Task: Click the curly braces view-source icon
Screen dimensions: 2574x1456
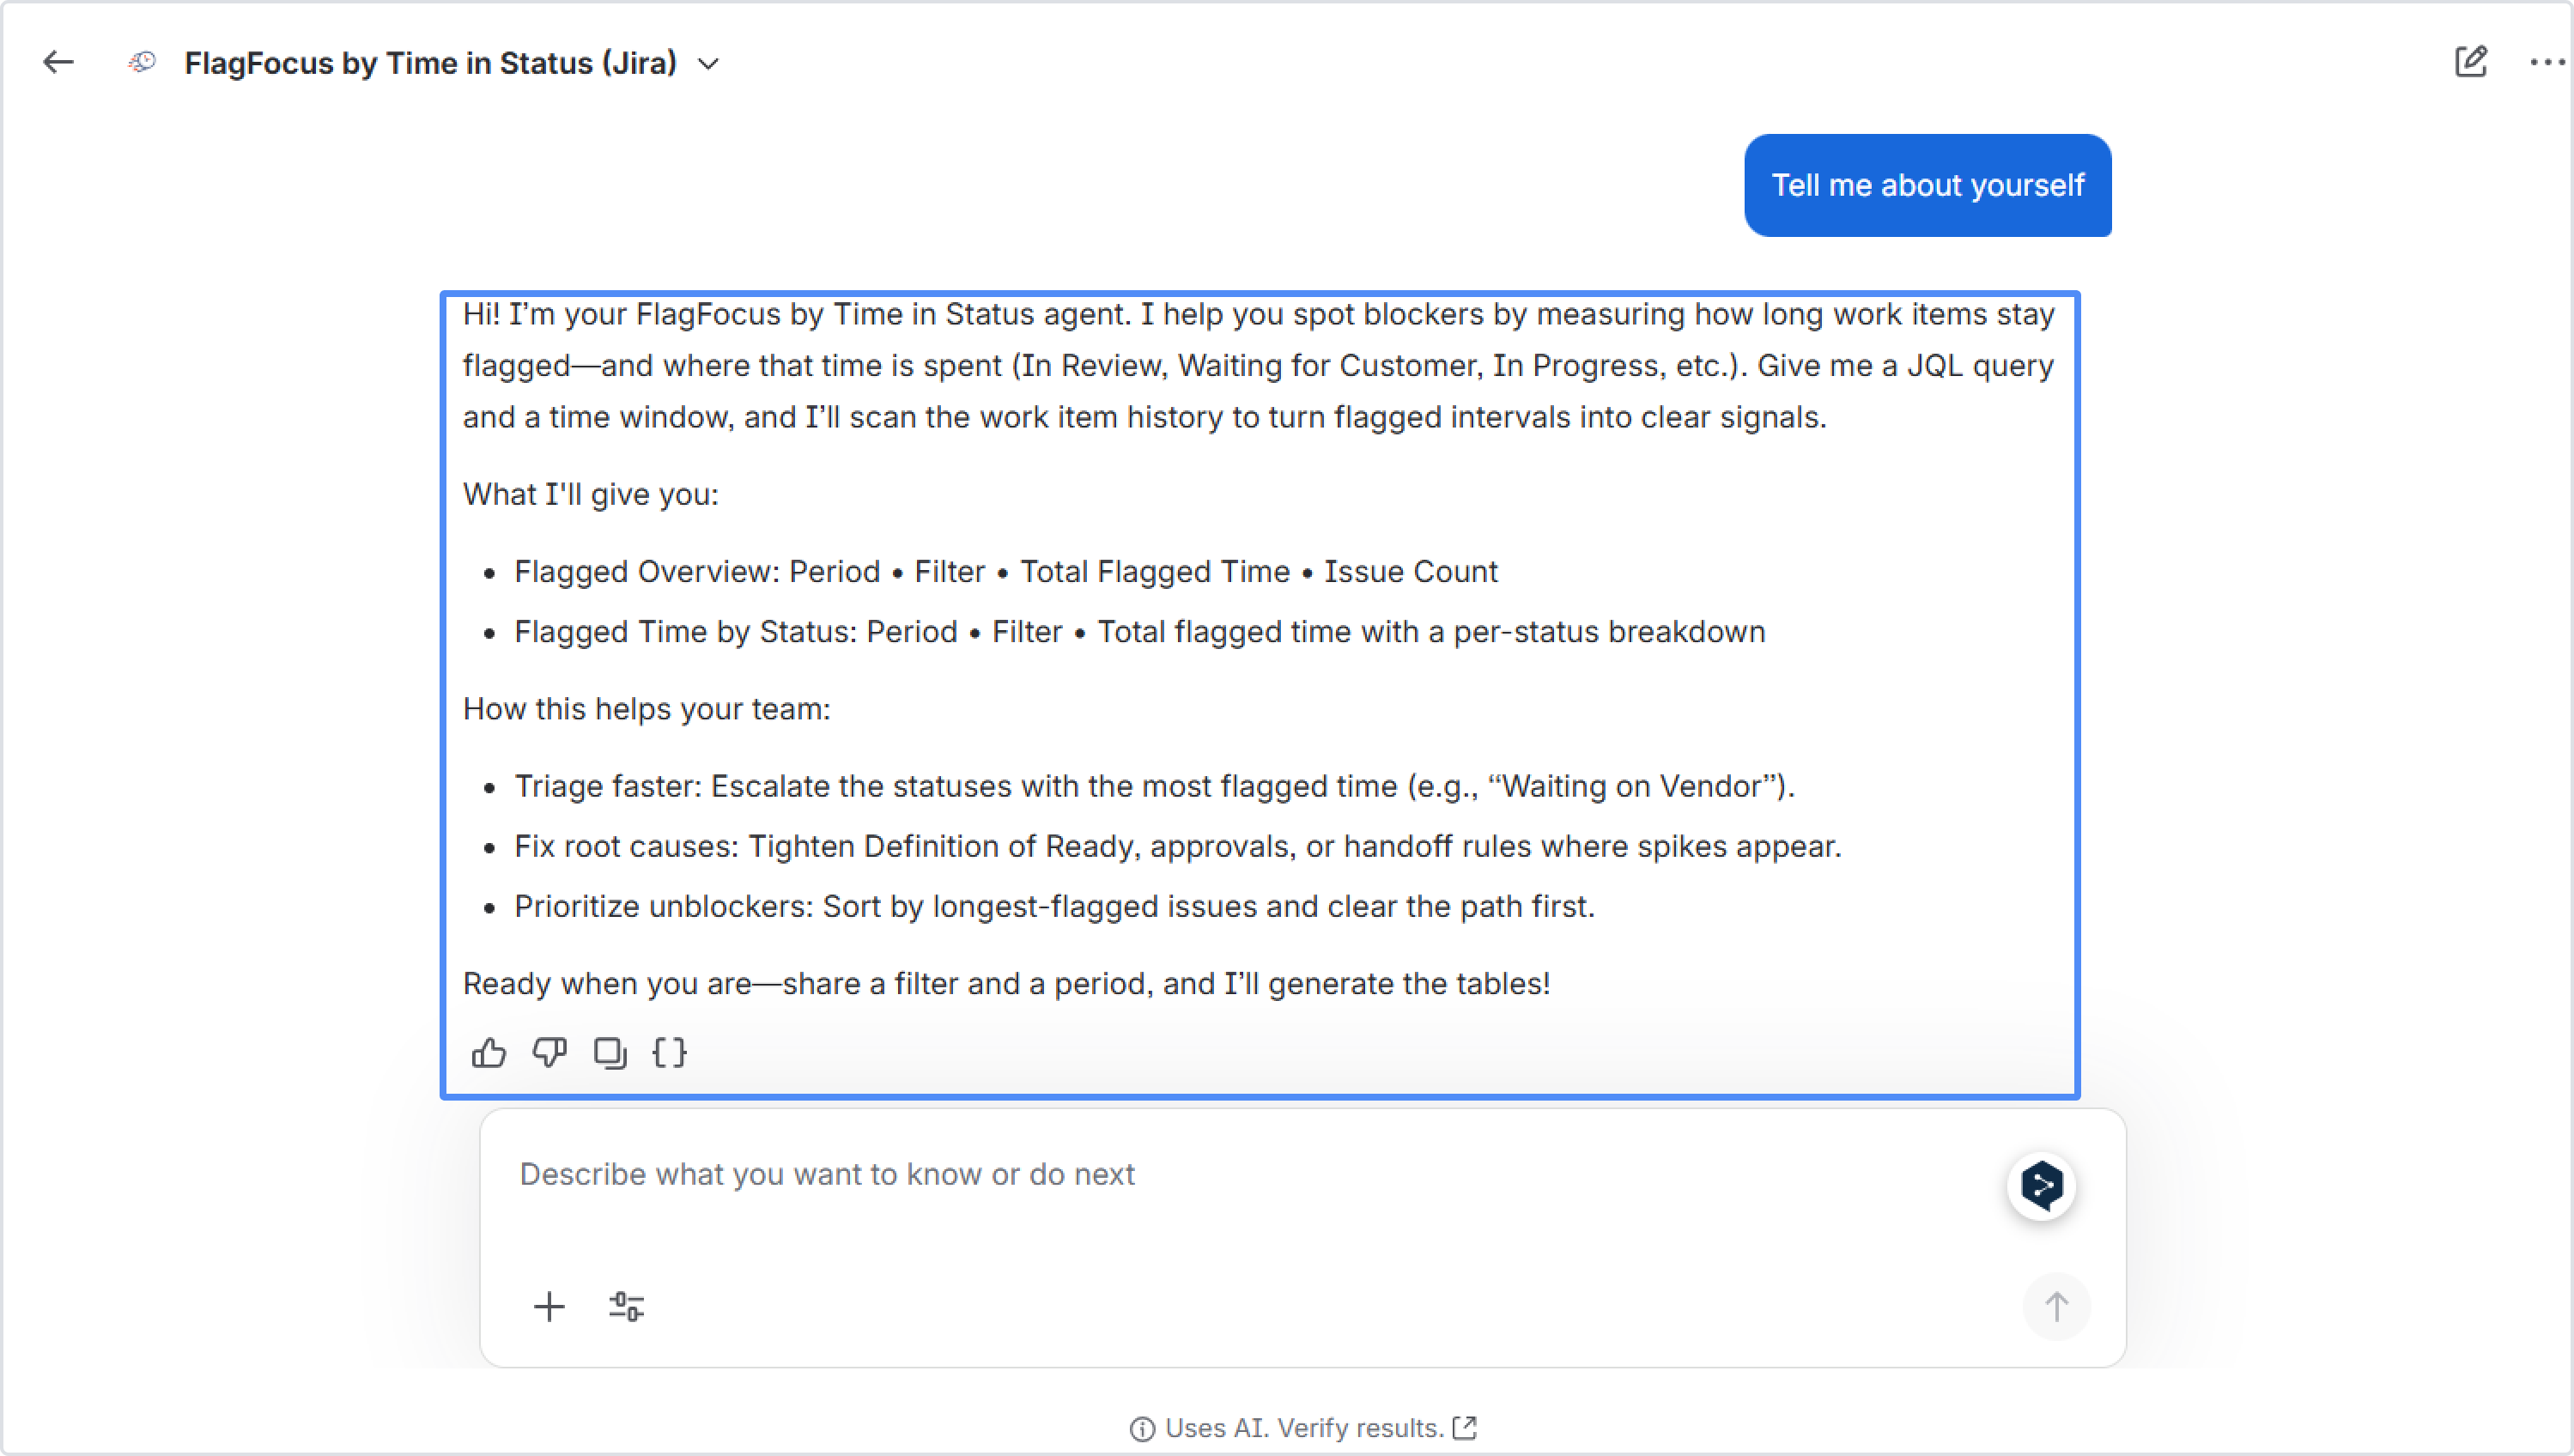Action: pos(669,1053)
